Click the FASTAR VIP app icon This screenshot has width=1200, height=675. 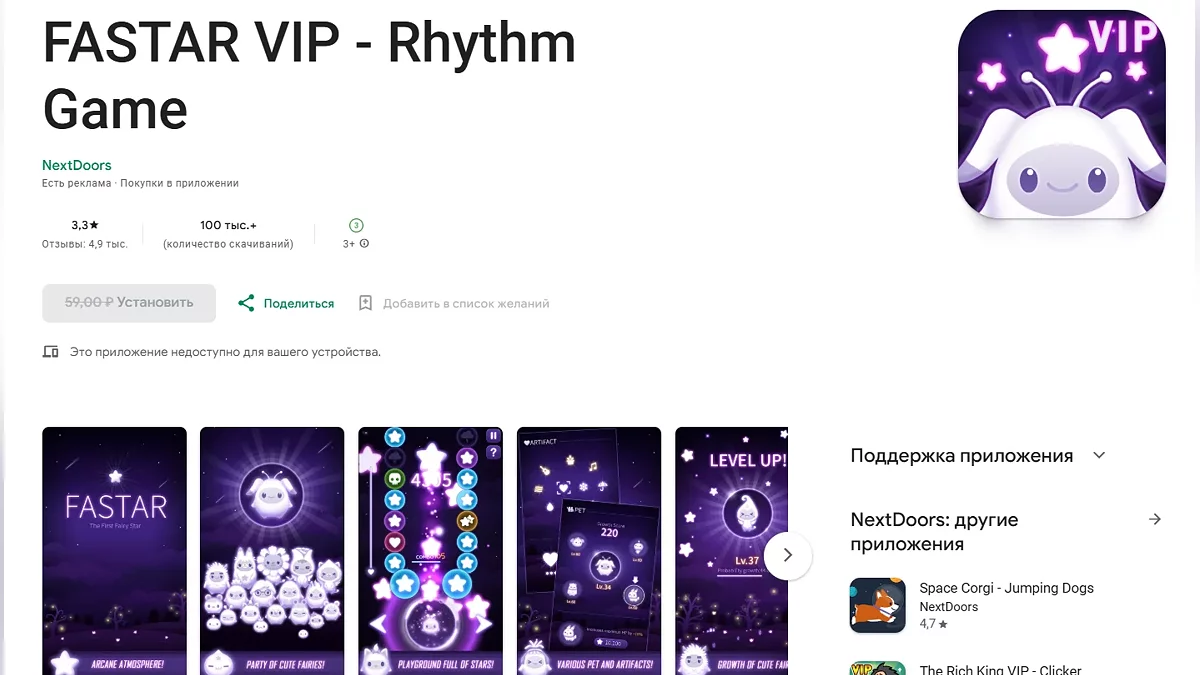[1062, 115]
